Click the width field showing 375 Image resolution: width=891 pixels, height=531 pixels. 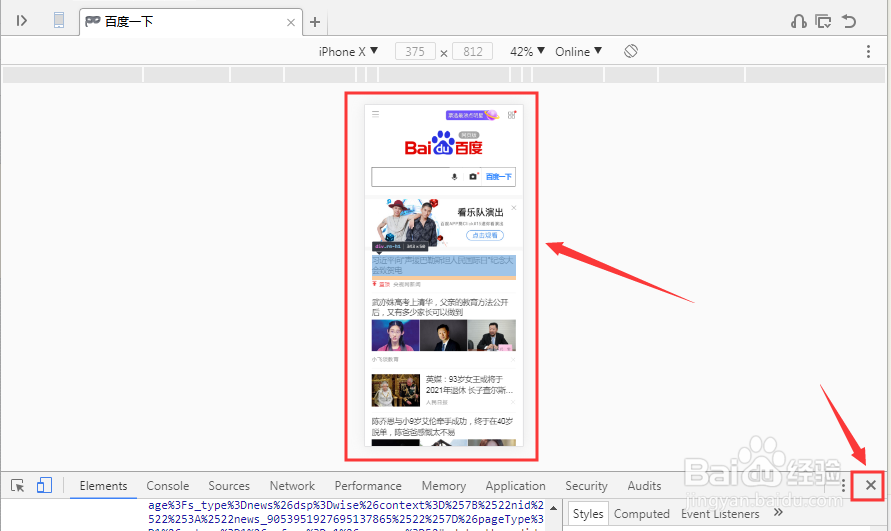[415, 52]
